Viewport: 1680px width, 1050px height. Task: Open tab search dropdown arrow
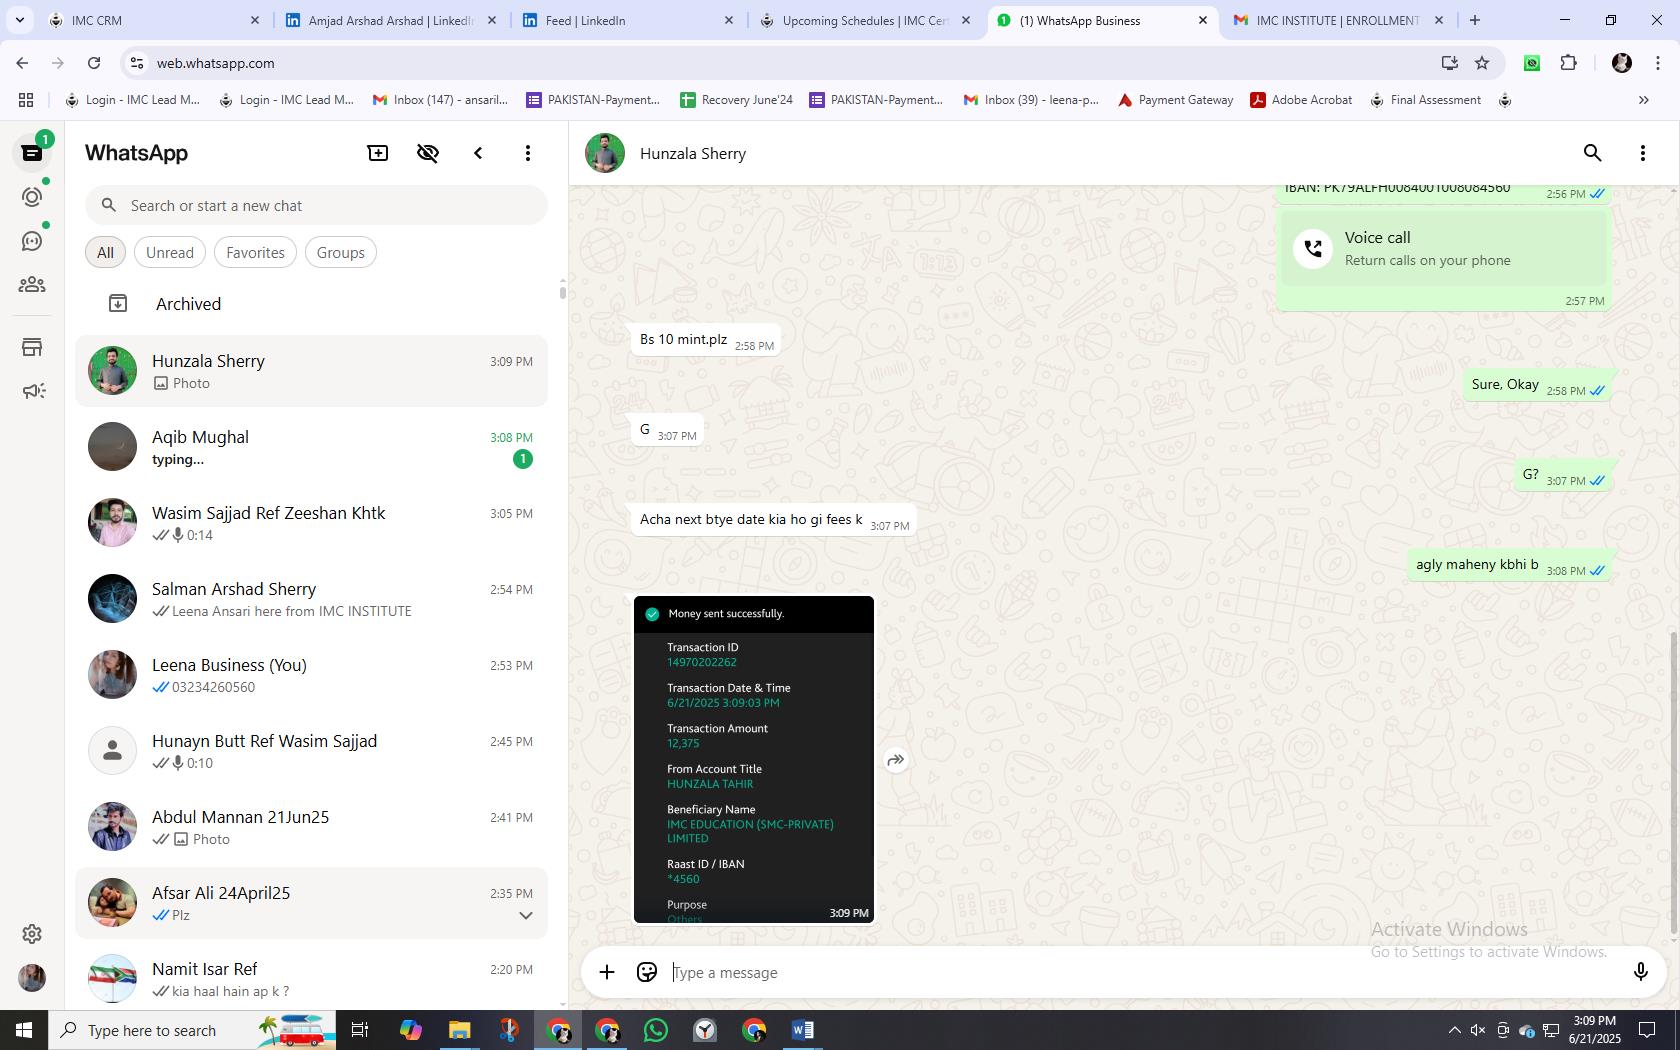pos(19,20)
